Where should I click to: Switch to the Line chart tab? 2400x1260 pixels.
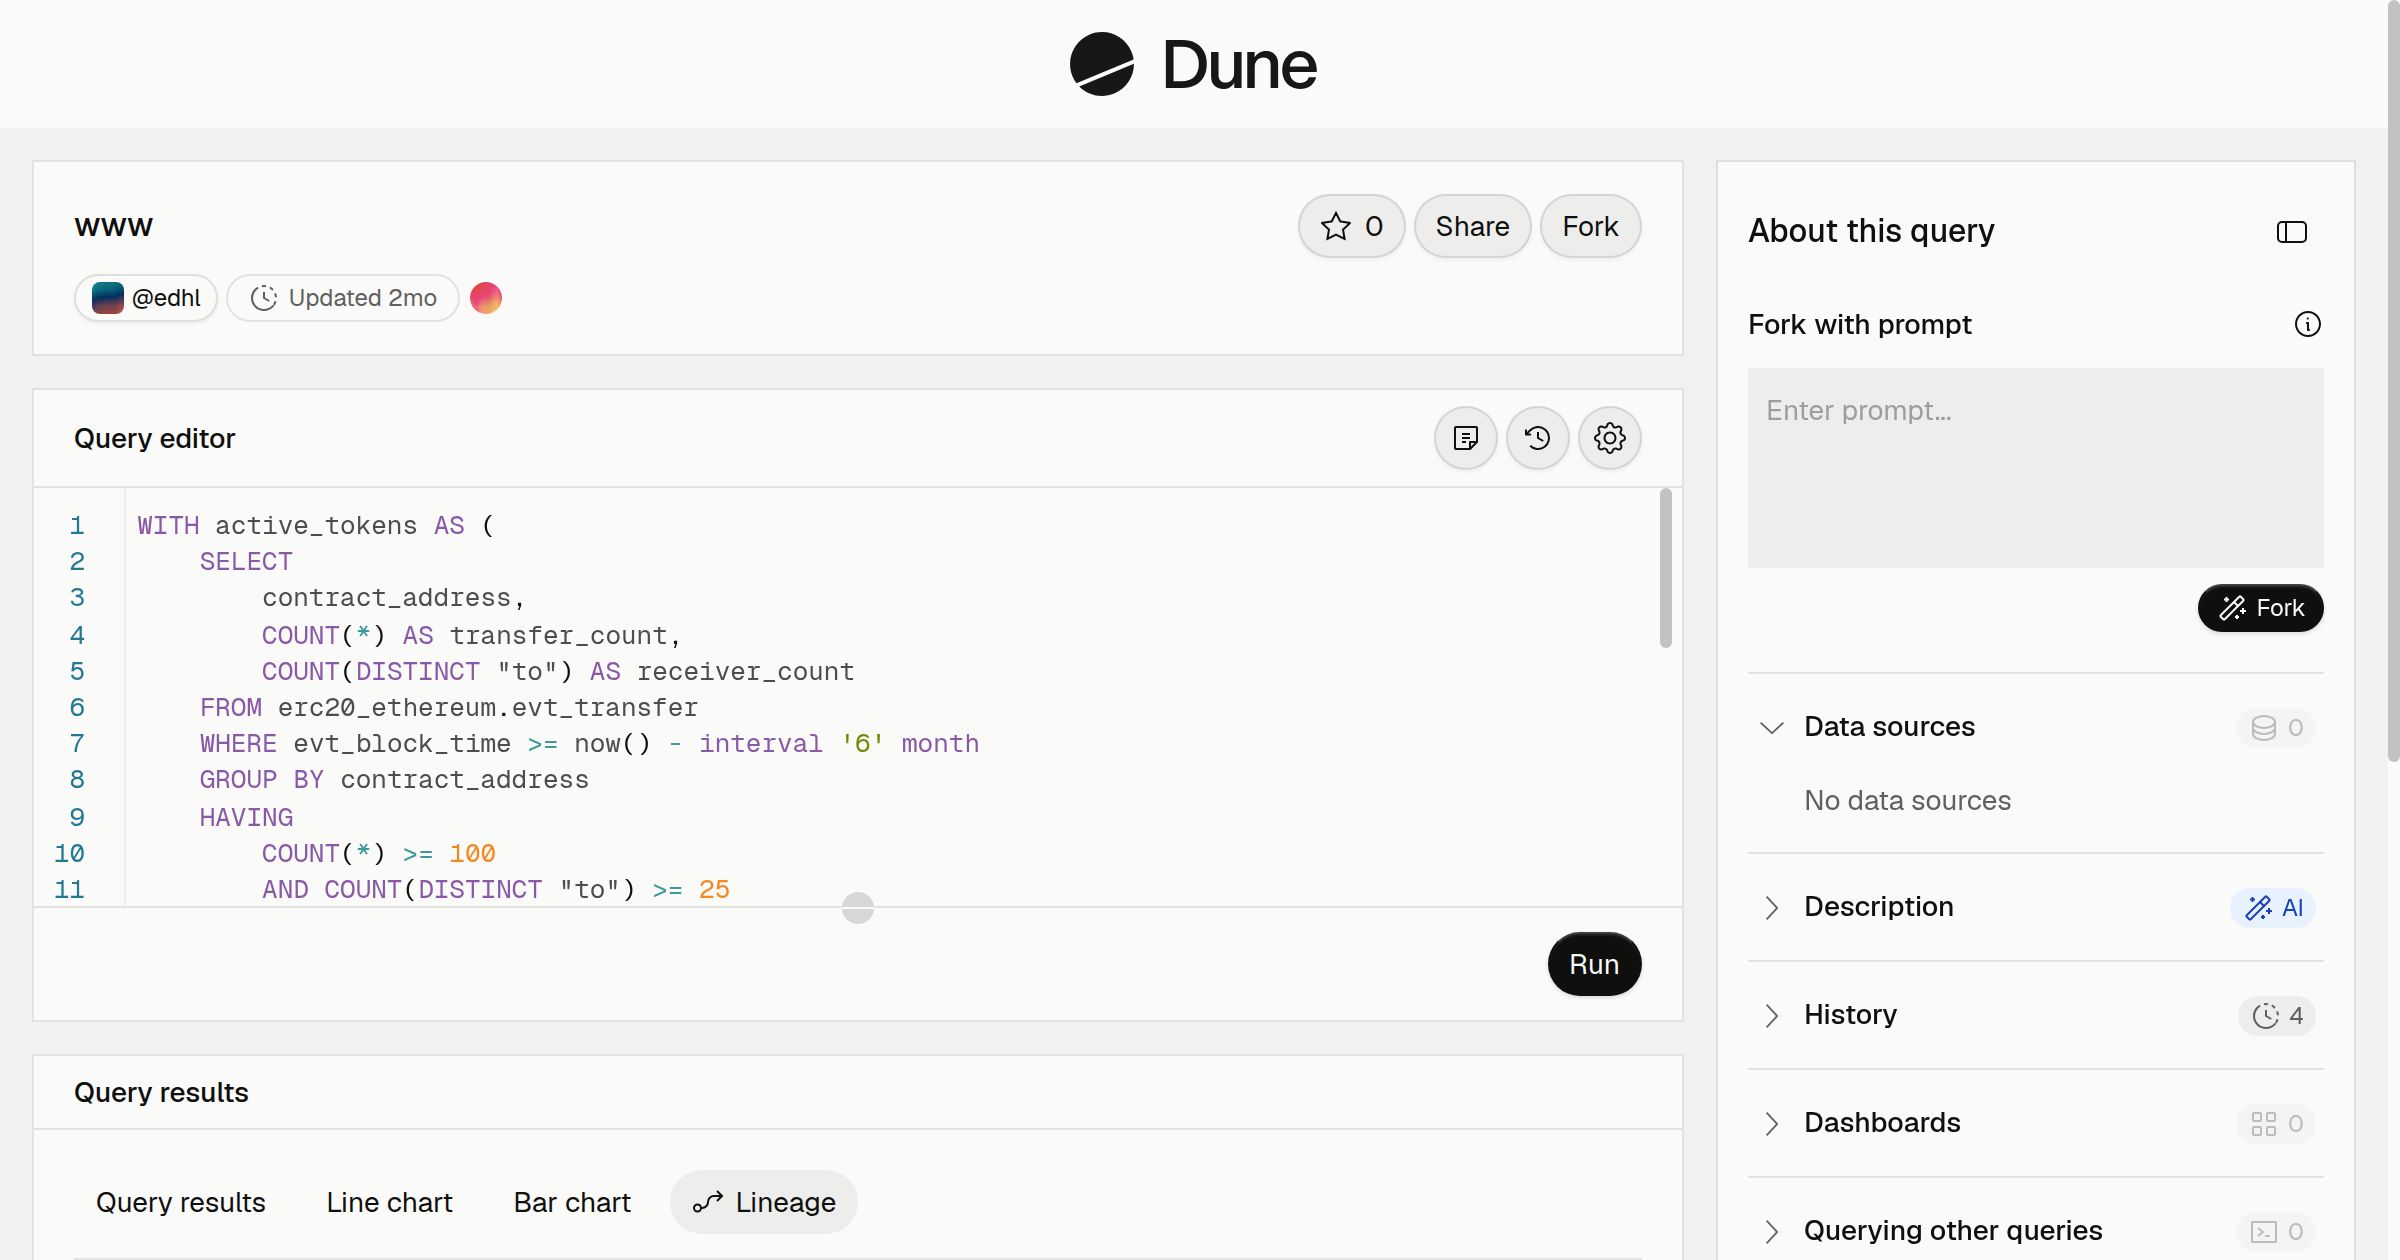(389, 1202)
